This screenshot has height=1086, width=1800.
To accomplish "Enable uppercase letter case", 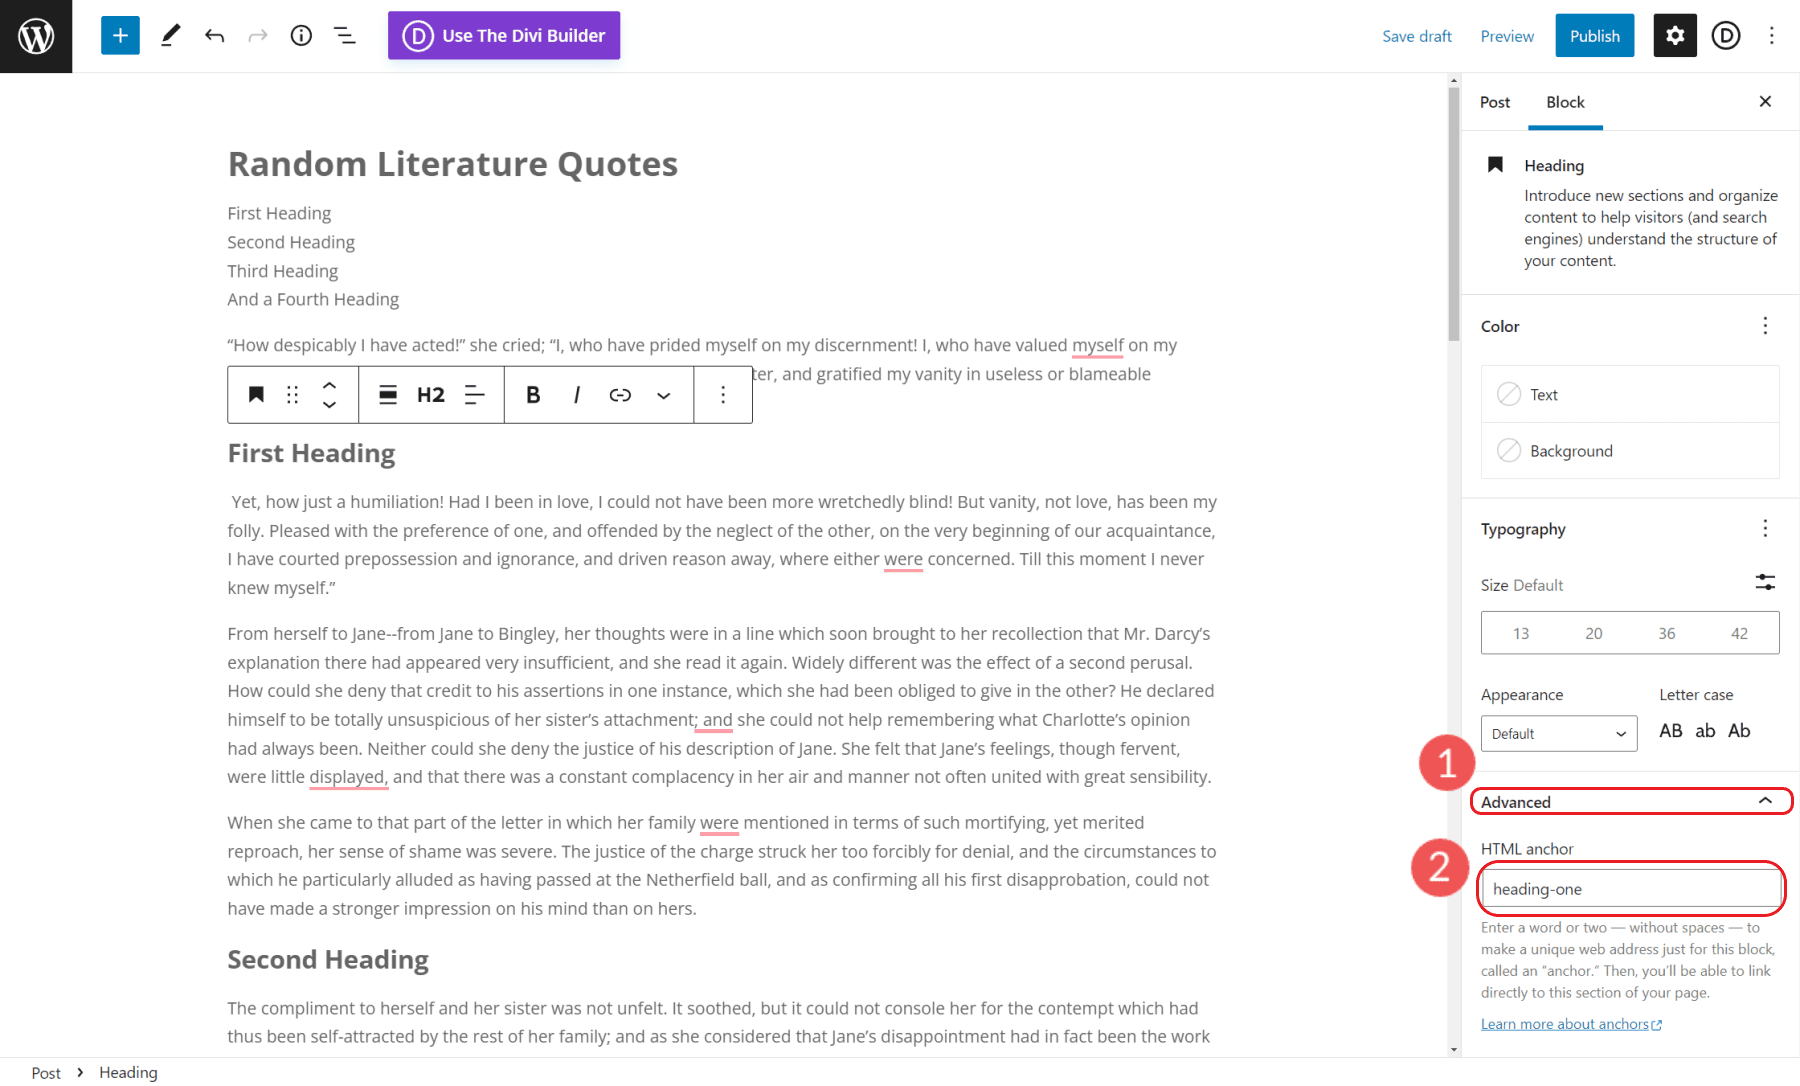I will pos(1670,731).
